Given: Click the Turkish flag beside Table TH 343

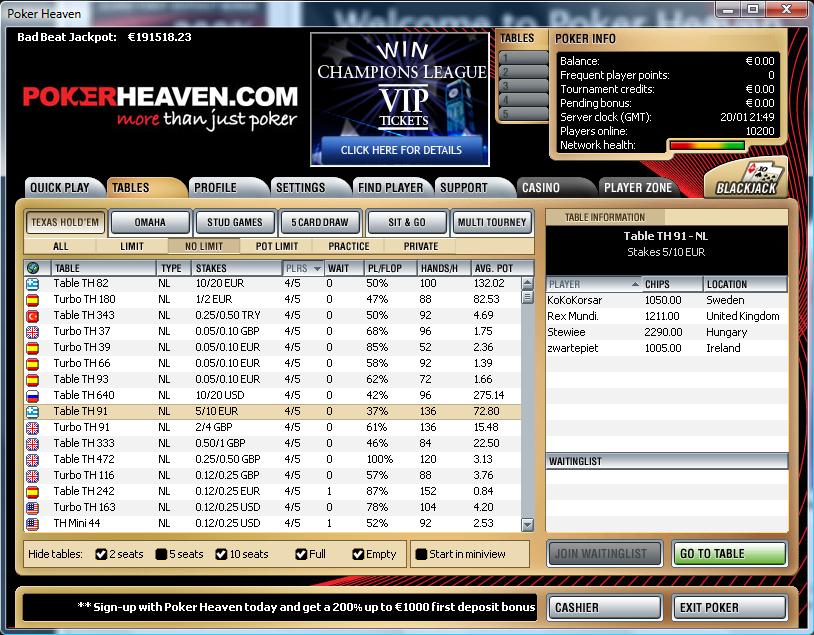Looking at the screenshot, I should tap(32, 316).
